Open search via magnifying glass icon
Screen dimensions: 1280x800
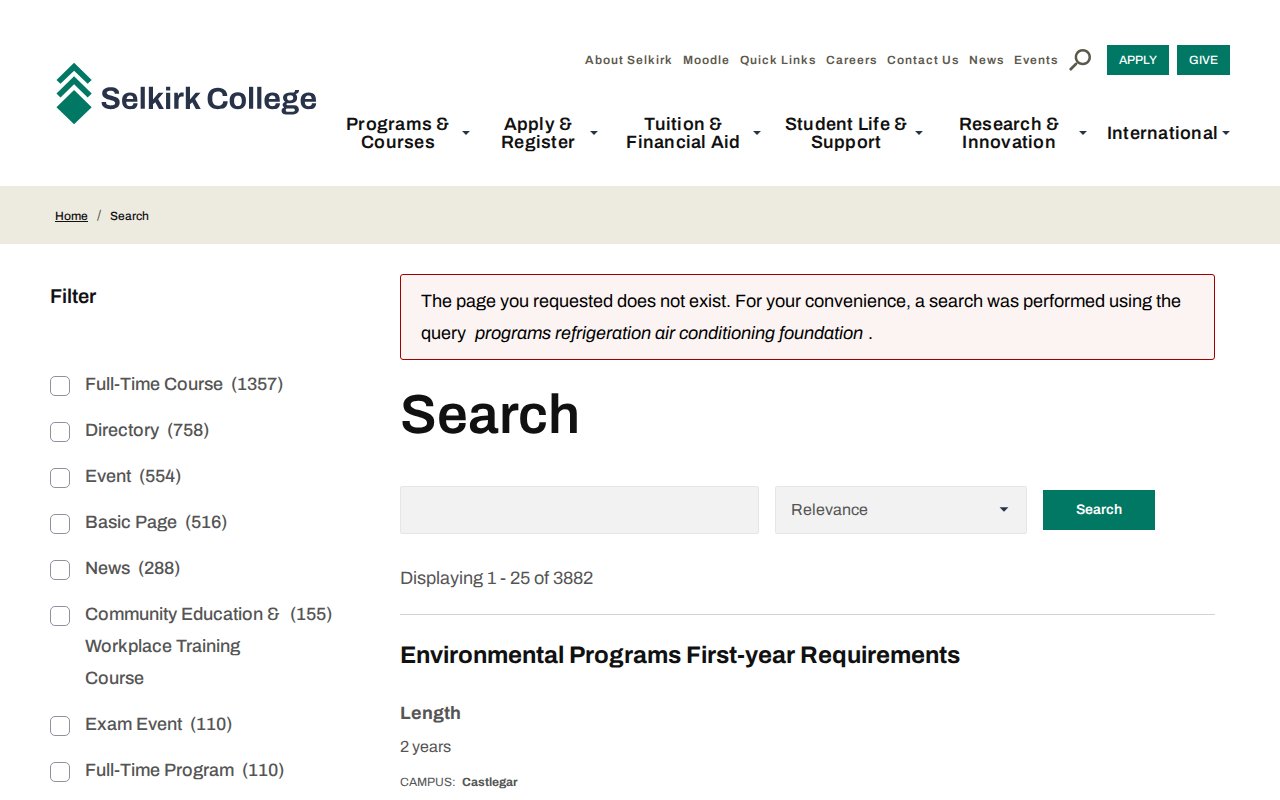click(1080, 60)
